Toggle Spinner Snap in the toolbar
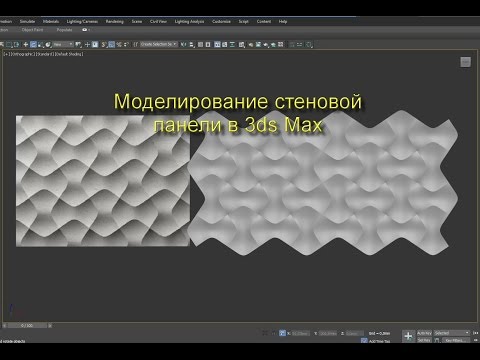 (126, 44)
